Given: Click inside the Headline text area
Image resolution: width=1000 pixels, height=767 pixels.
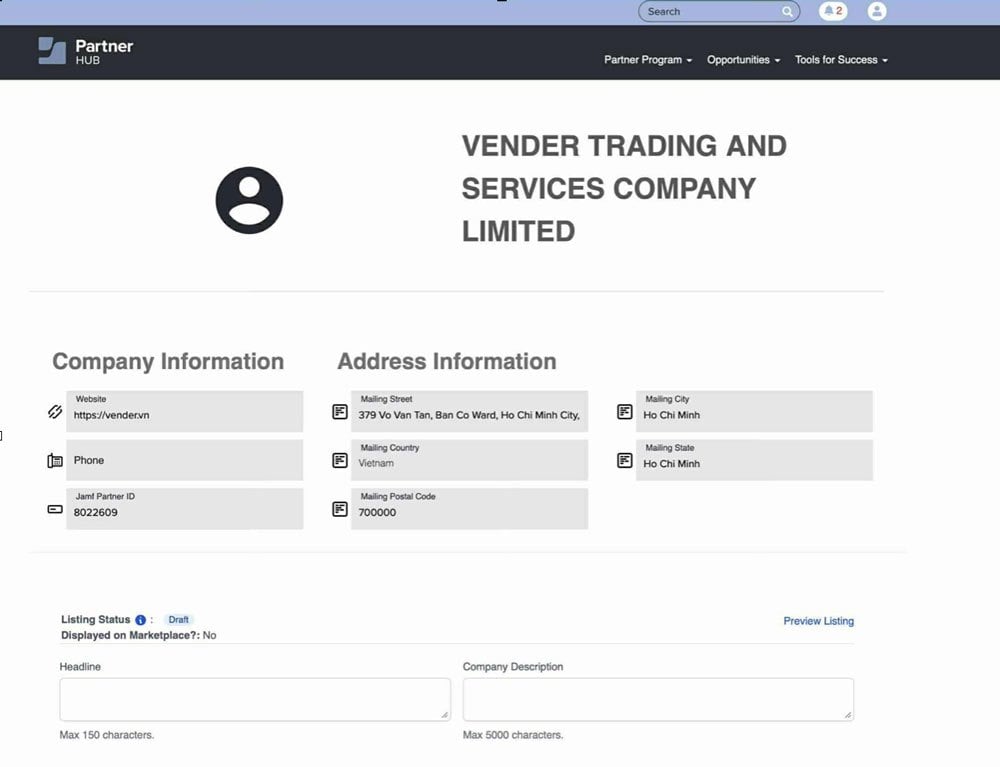Looking at the screenshot, I should [255, 699].
